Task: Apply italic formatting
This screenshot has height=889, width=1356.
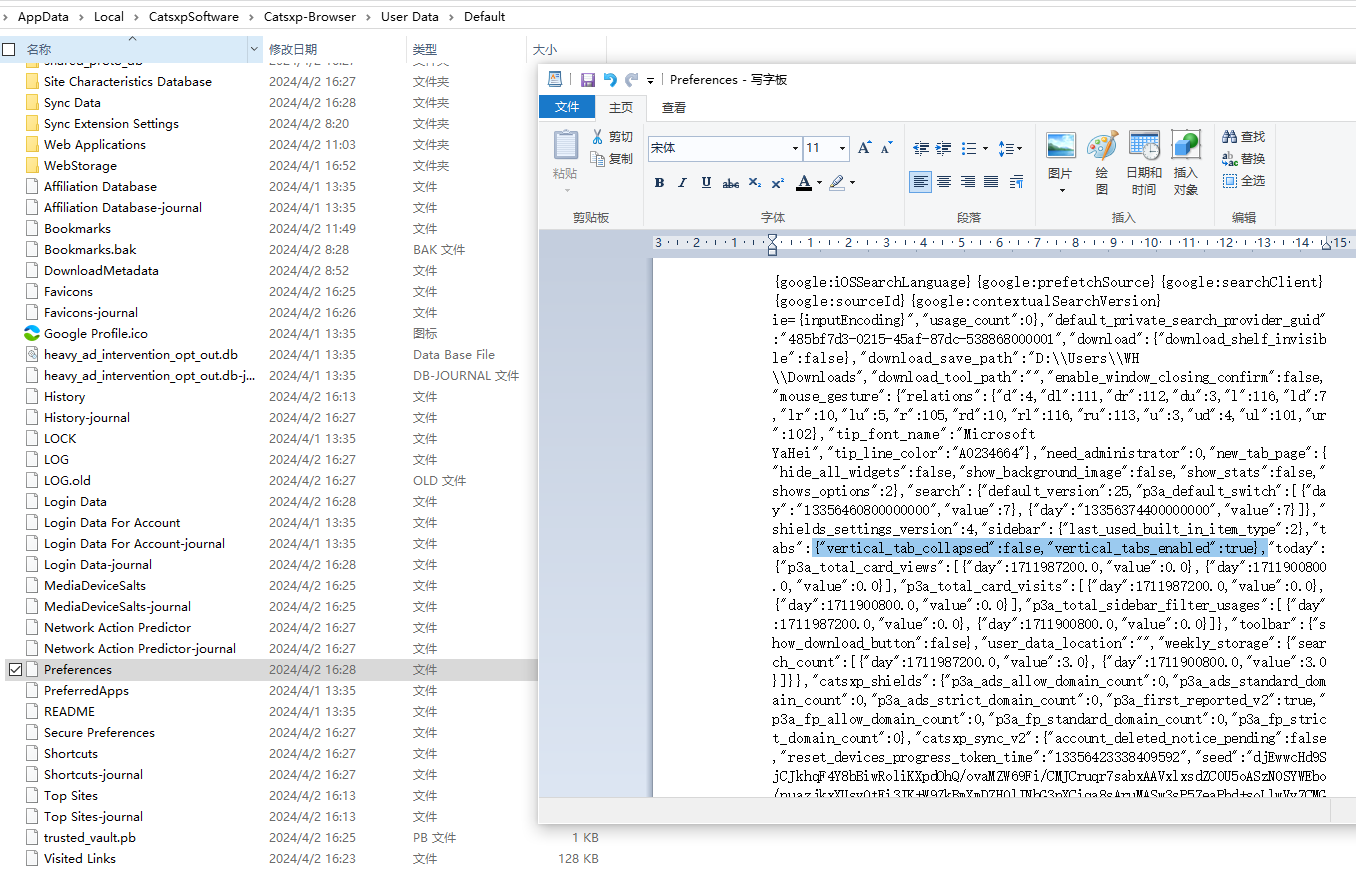Action: [x=682, y=182]
